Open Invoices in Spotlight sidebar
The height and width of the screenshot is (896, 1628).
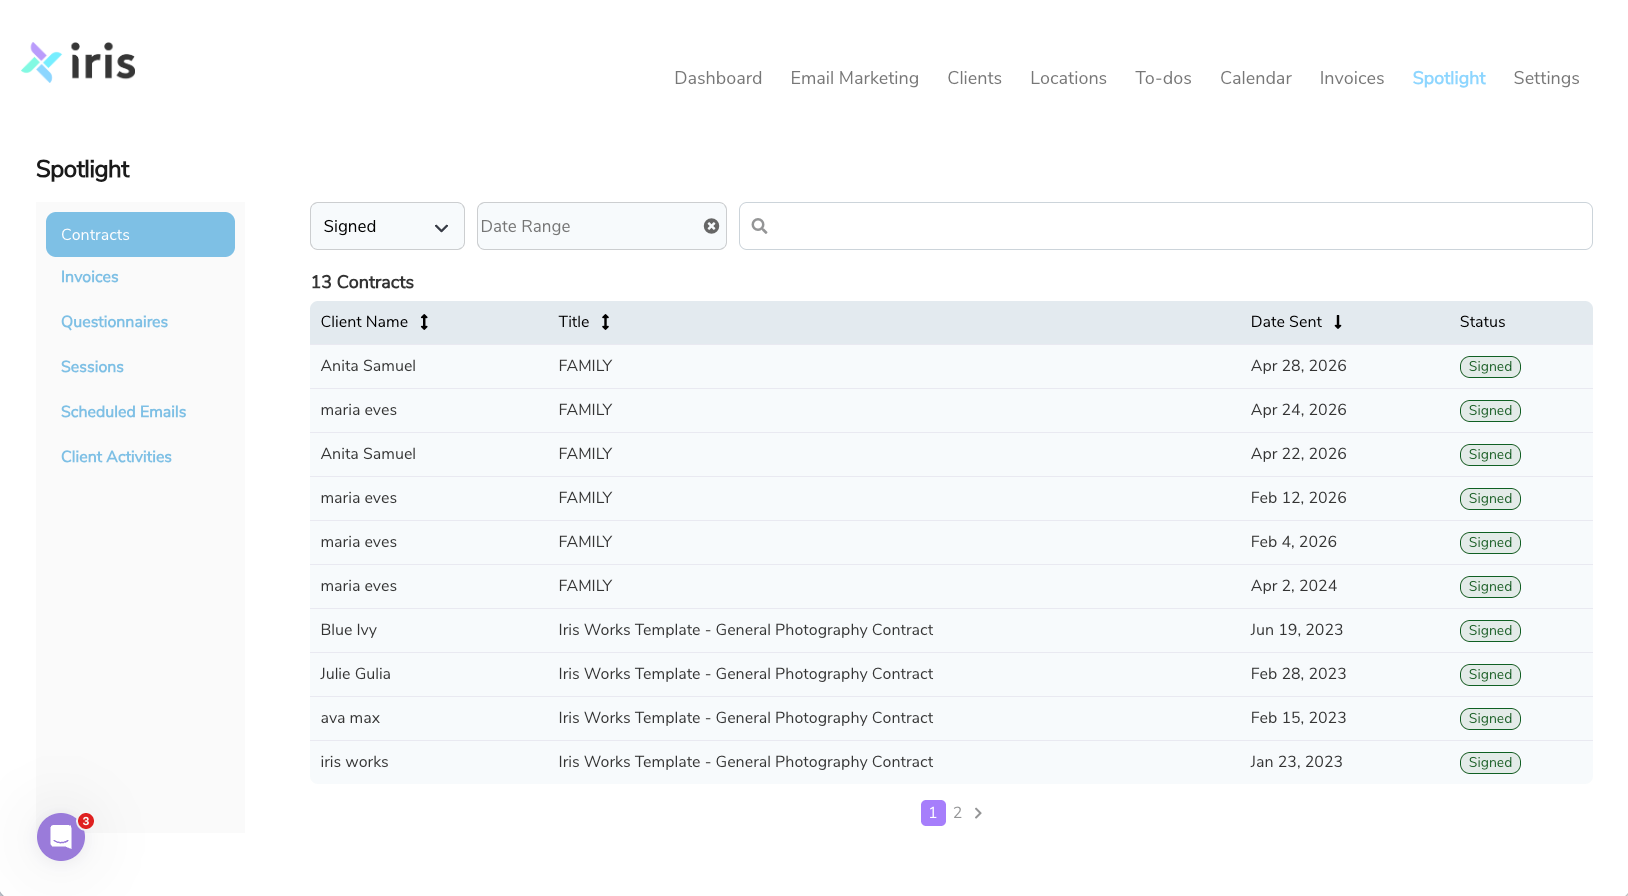pos(90,277)
